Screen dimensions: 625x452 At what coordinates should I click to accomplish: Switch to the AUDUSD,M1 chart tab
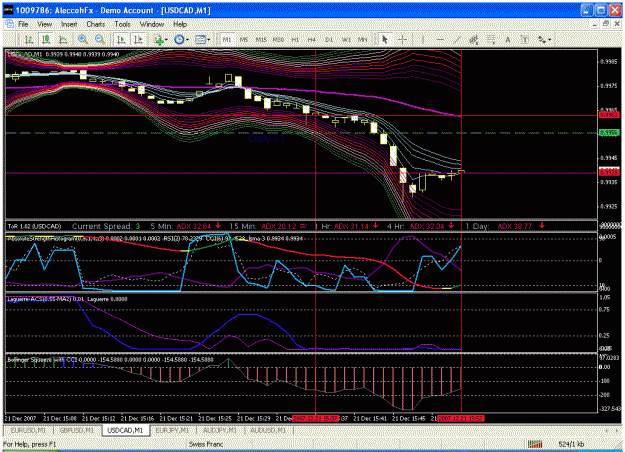pos(268,430)
